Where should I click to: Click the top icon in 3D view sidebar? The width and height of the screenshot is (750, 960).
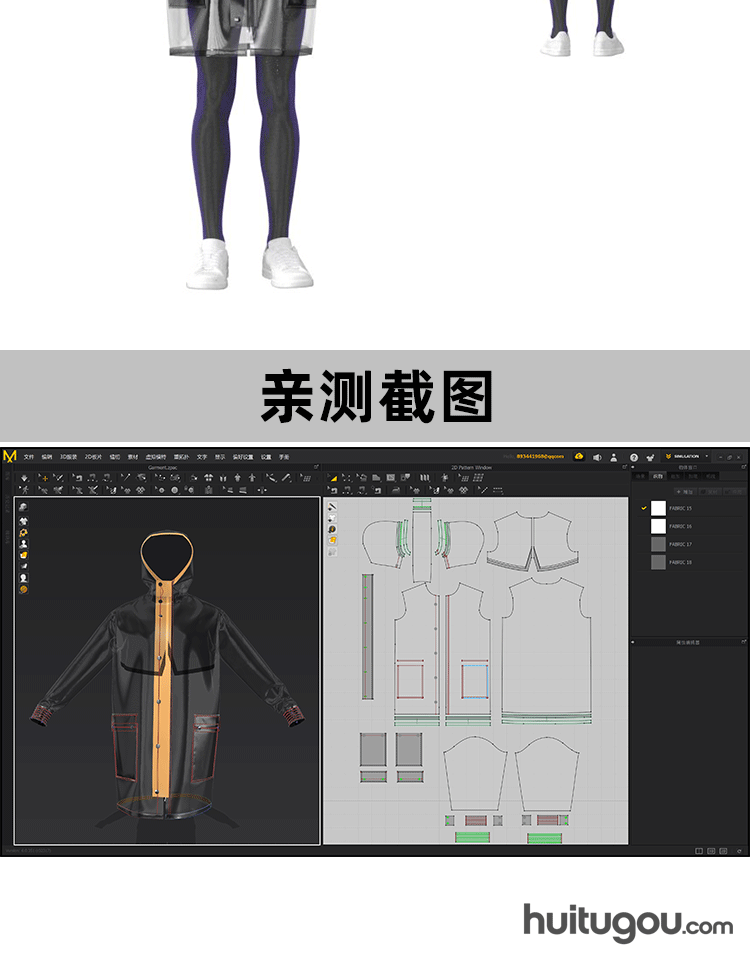point(23,507)
